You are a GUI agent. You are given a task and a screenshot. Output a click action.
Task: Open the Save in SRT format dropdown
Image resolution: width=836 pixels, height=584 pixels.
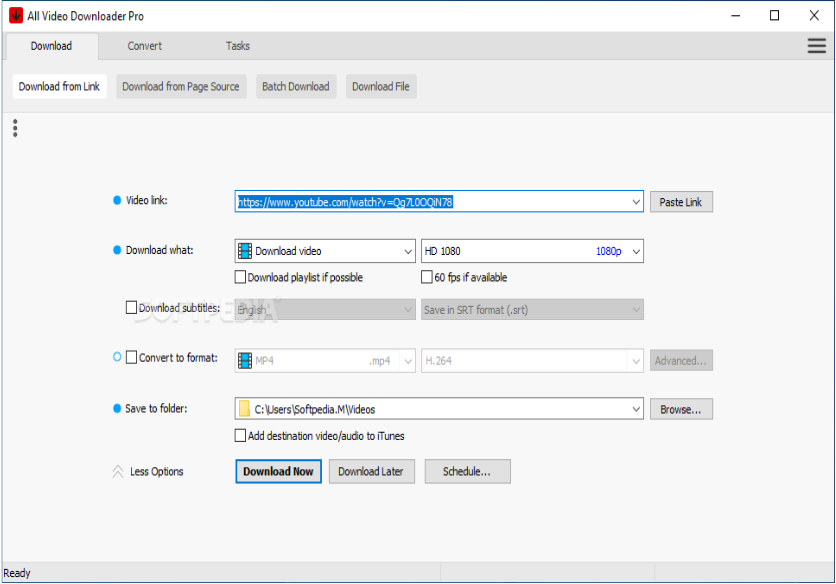click(x=532, y=310)
